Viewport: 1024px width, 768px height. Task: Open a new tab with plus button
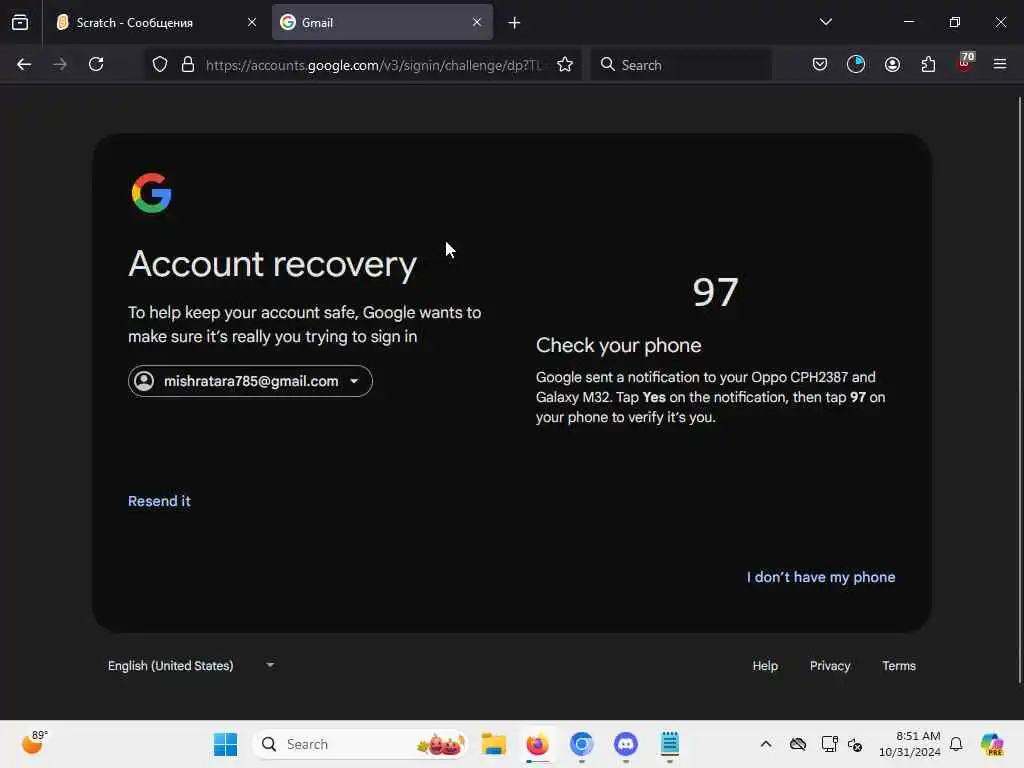tap(514, 23)
